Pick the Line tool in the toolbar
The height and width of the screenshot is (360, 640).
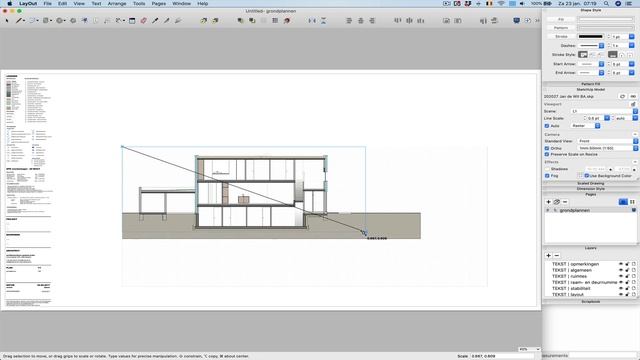coord(18,20)
